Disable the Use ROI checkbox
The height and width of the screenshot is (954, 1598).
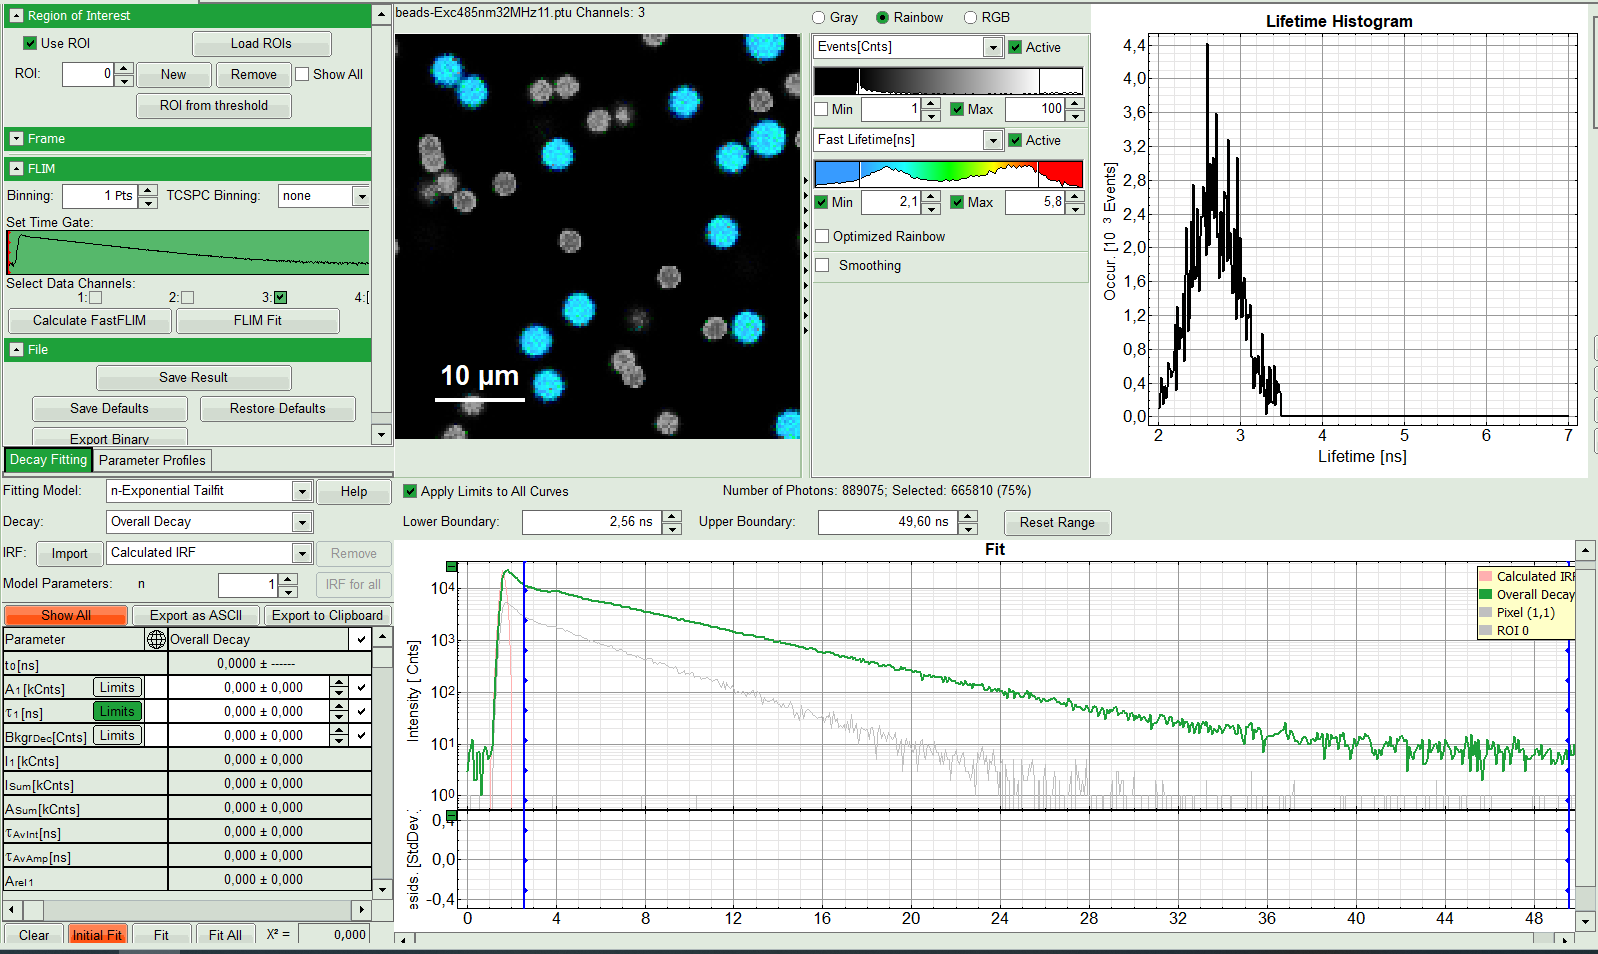pos(30,43)
